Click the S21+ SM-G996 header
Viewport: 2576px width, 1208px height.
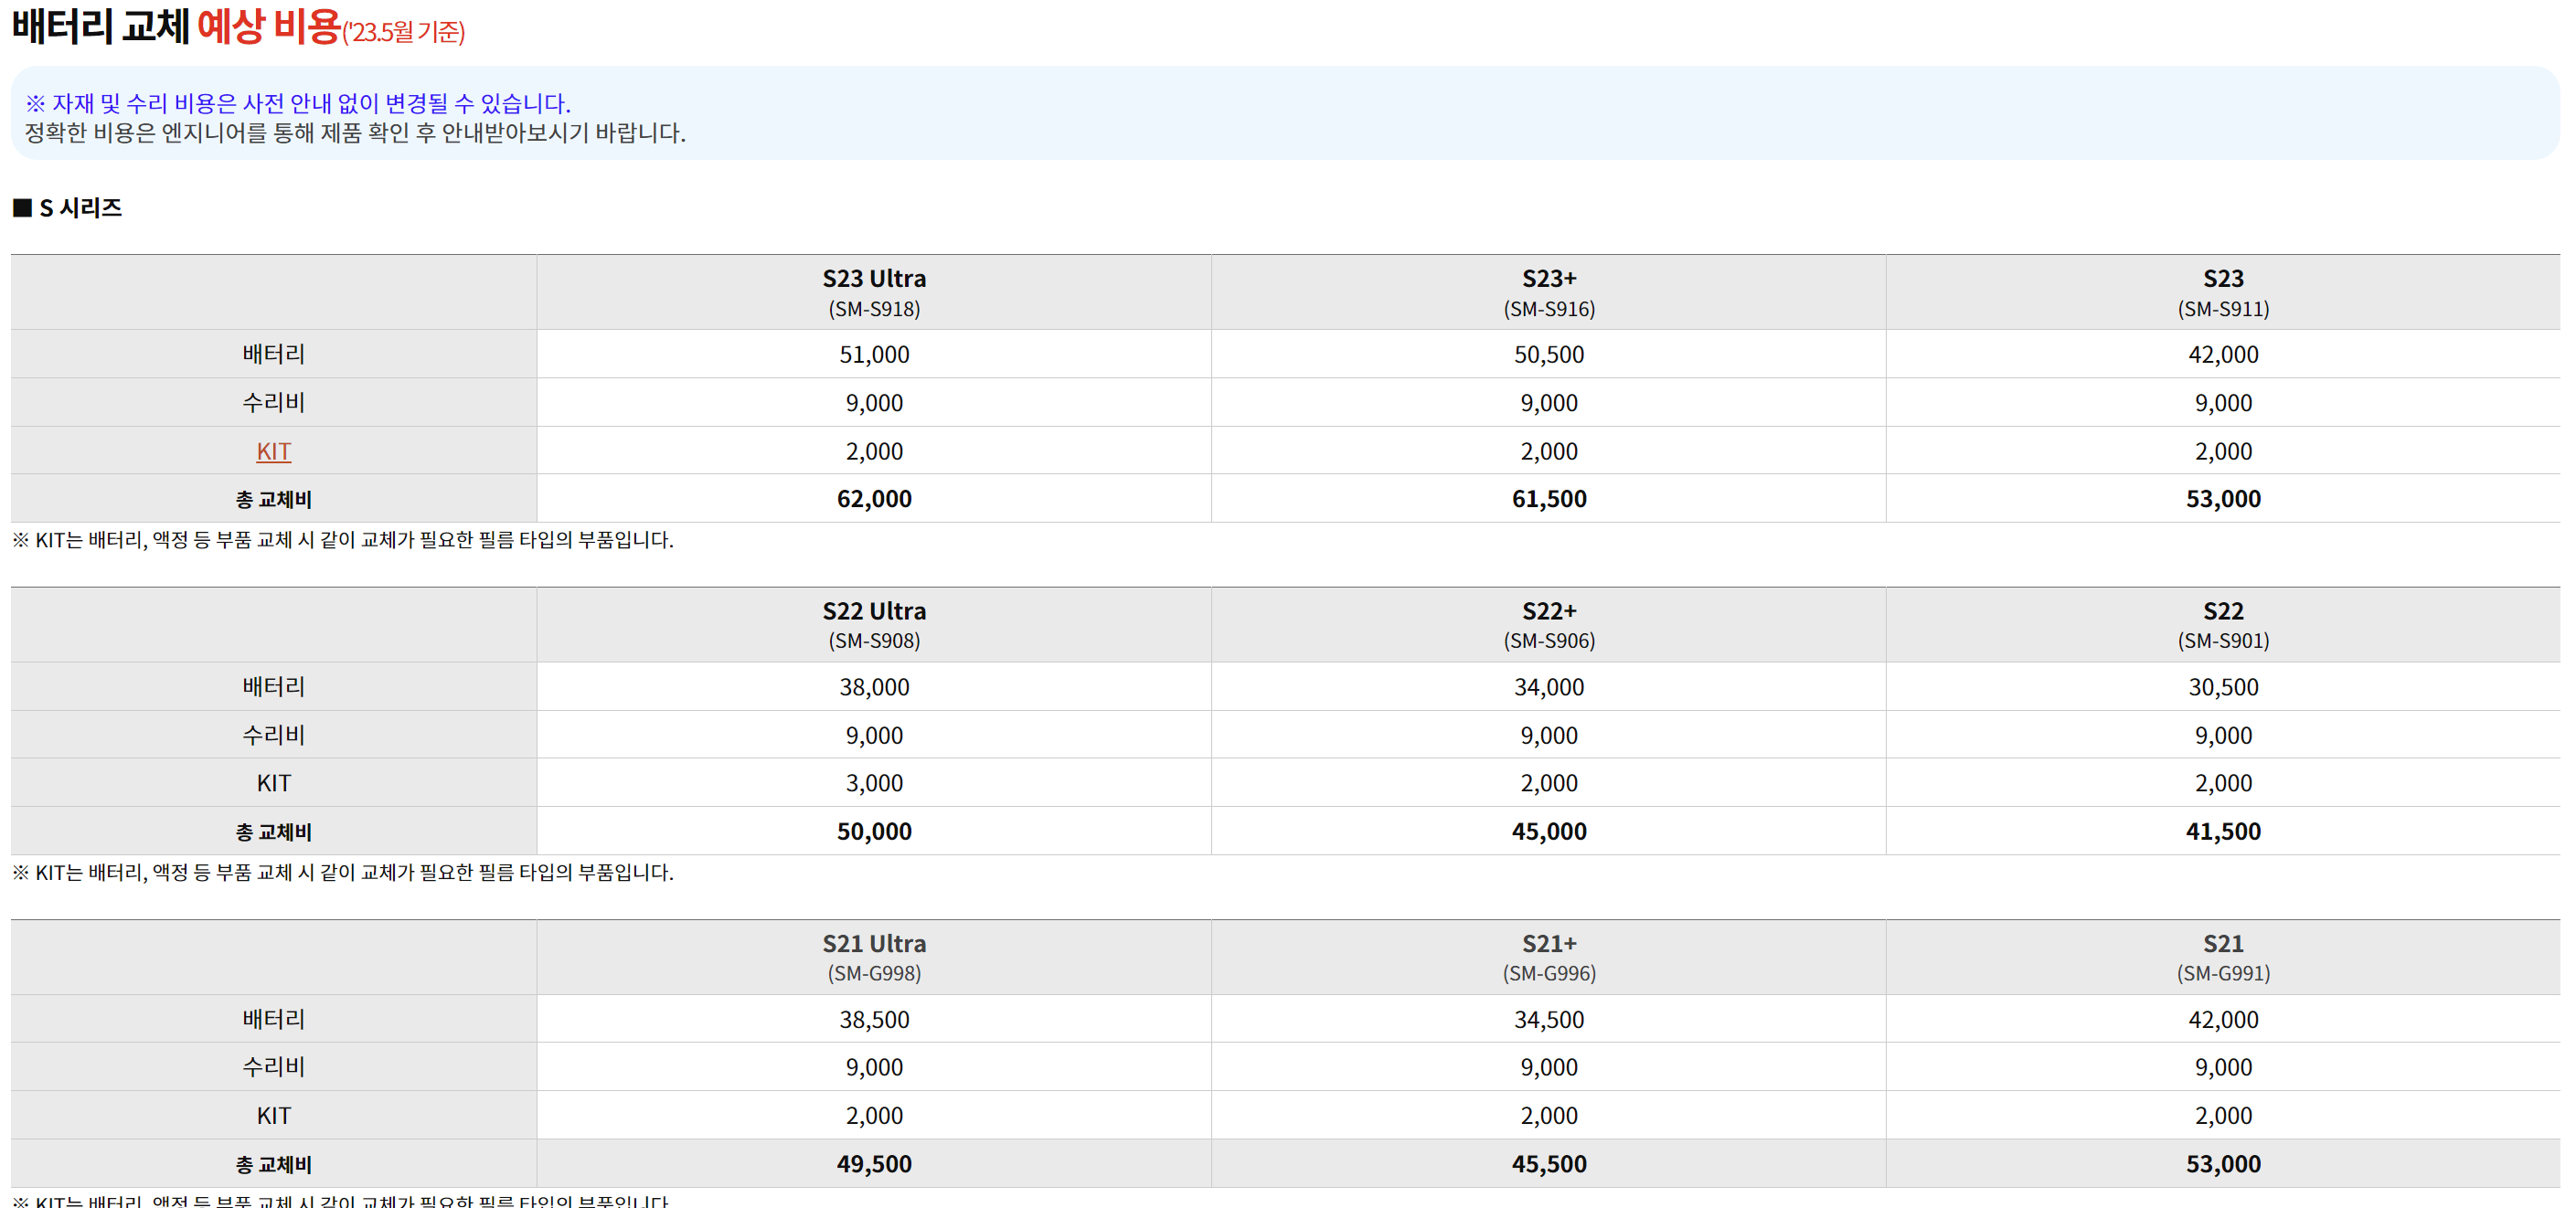[1548, 957]
